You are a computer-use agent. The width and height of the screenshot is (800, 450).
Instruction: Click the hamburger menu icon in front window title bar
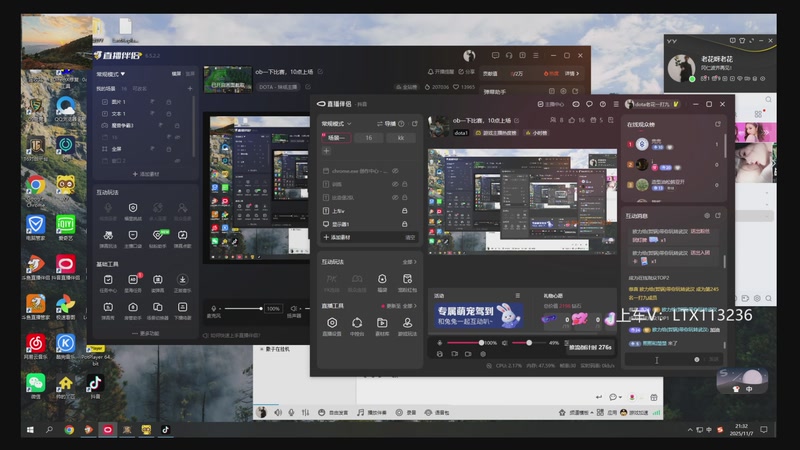(x=616, y=104)
